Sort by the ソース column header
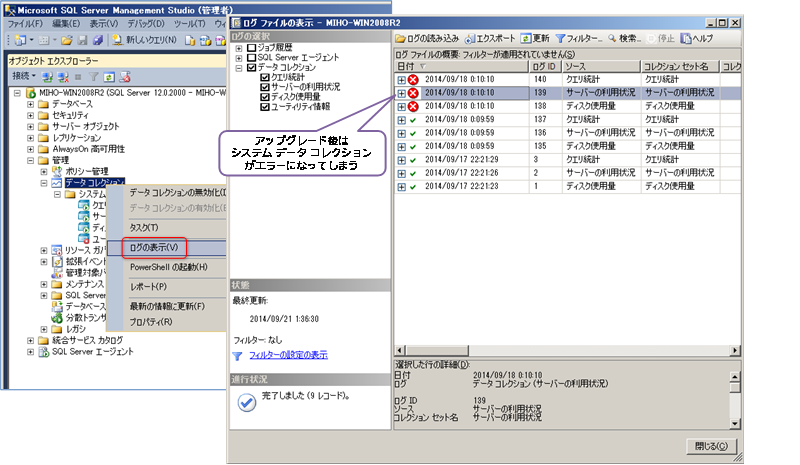 [x=601, y=66]
